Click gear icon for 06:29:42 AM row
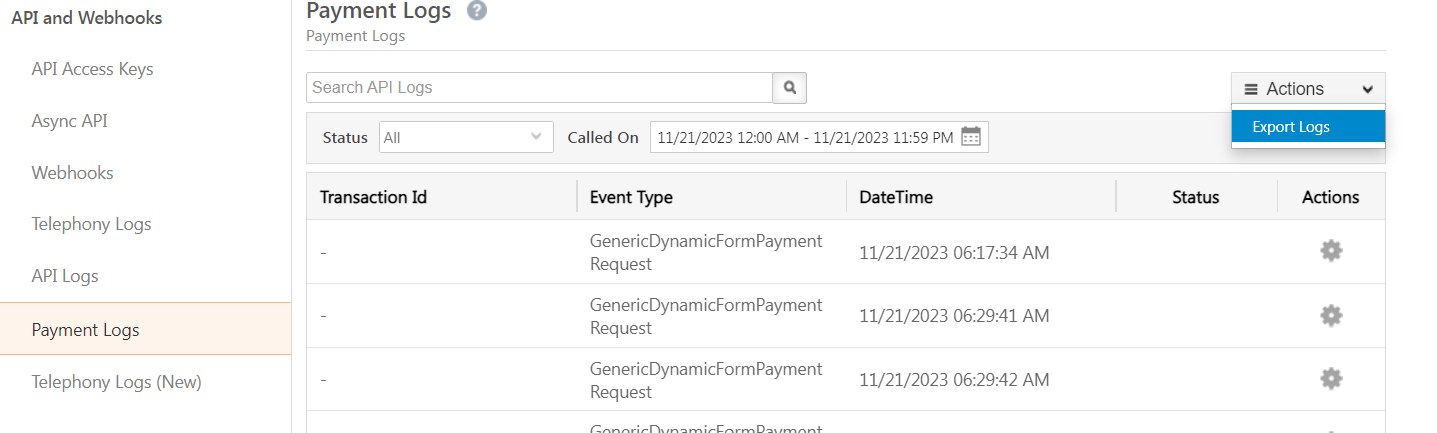This screenshot has width=1437, height=433. coord(1330,379)
